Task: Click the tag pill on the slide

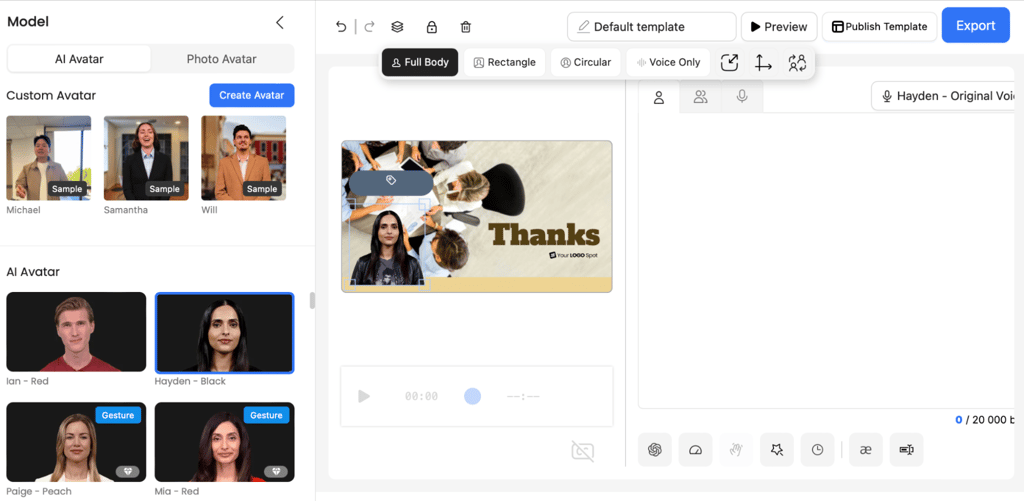Action: (x=391, y=181)
